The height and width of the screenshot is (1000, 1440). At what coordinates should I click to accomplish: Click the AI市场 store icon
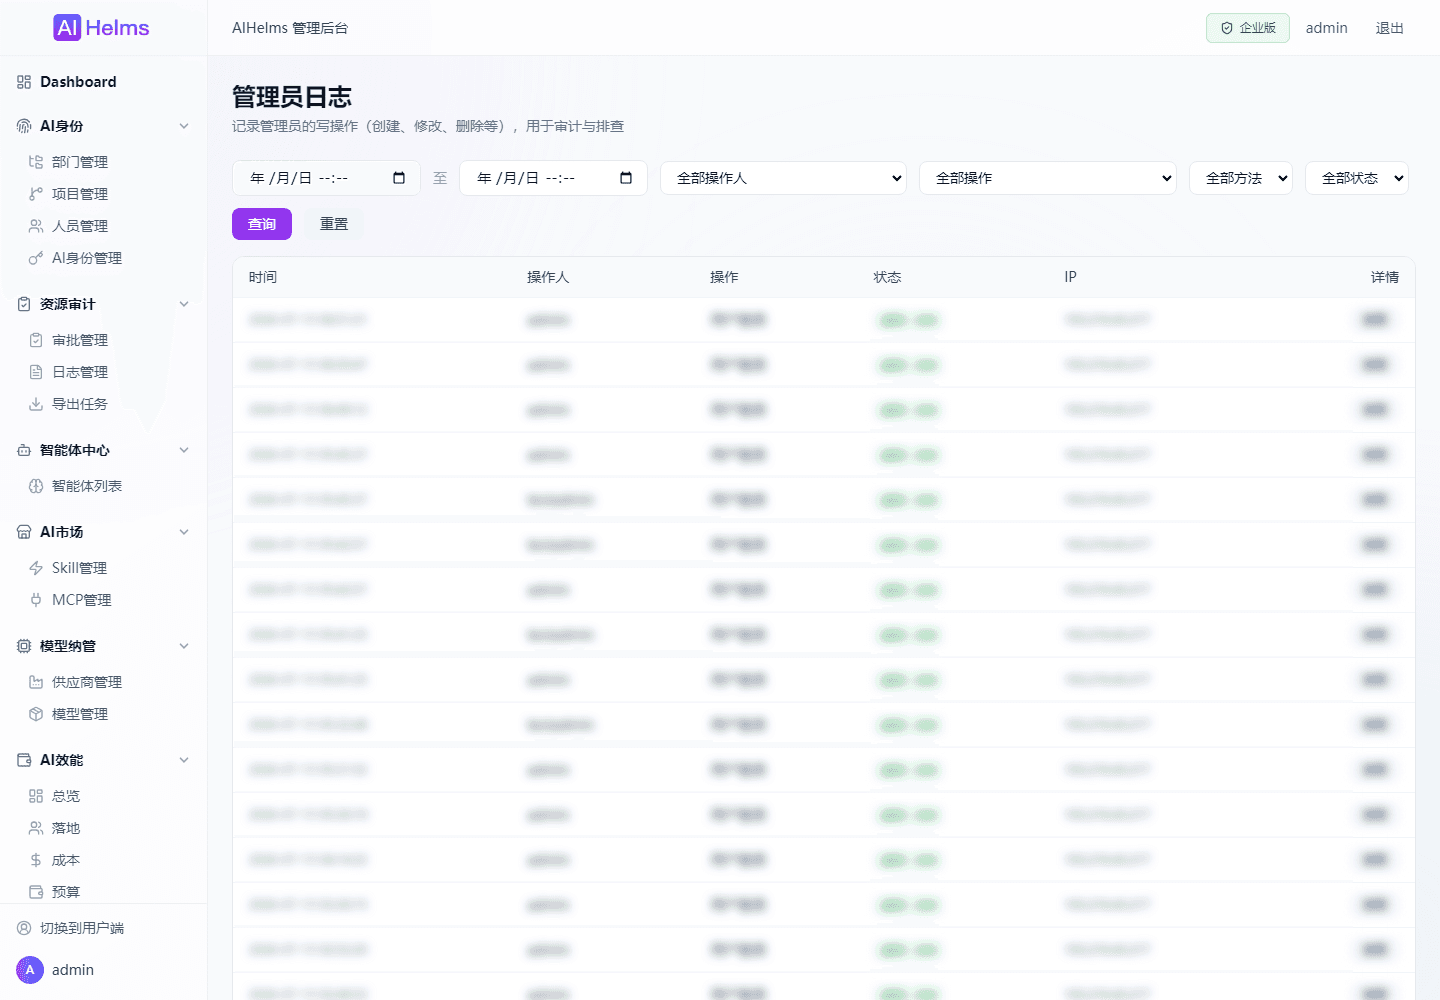tap(24, 532)
